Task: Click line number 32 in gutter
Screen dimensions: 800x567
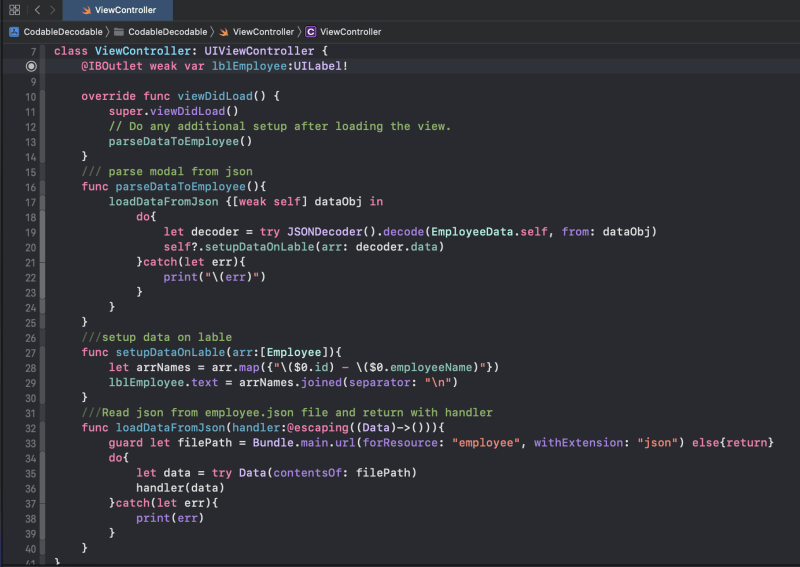Action: [31, 428]
